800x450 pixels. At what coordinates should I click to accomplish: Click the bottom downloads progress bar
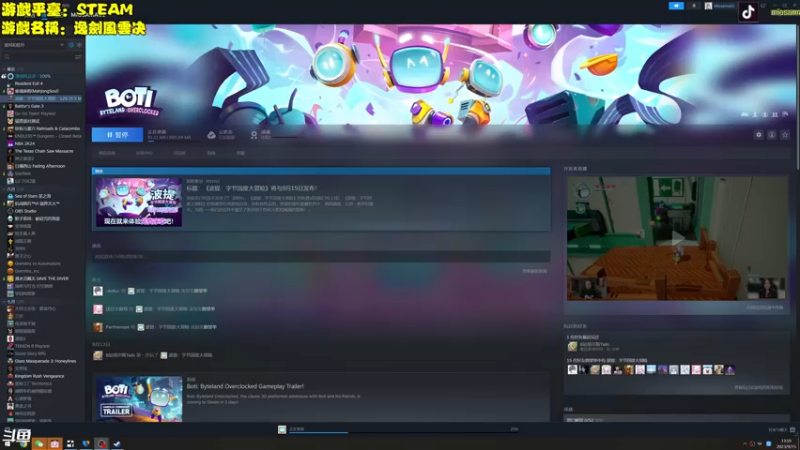coord(404,433)
